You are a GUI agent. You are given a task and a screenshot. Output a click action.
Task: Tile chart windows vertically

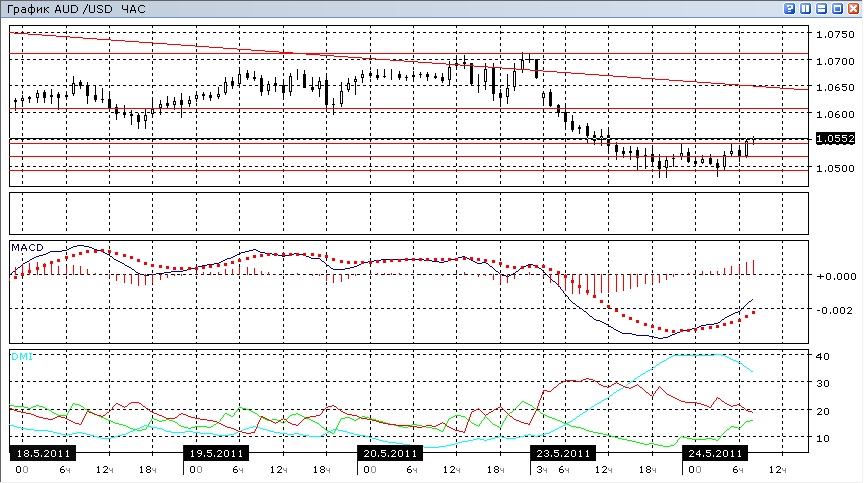click(806, 8)
